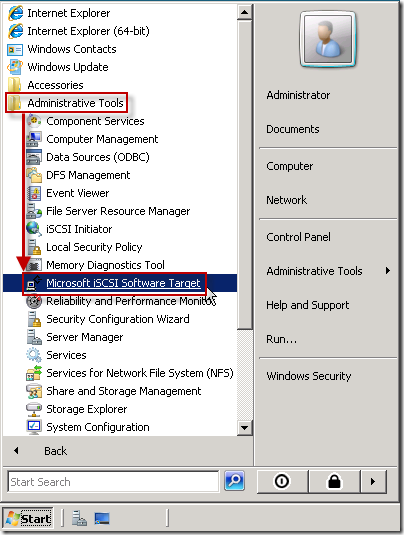Click the lock computer button
404x535 pixels.
coord(334,481)
